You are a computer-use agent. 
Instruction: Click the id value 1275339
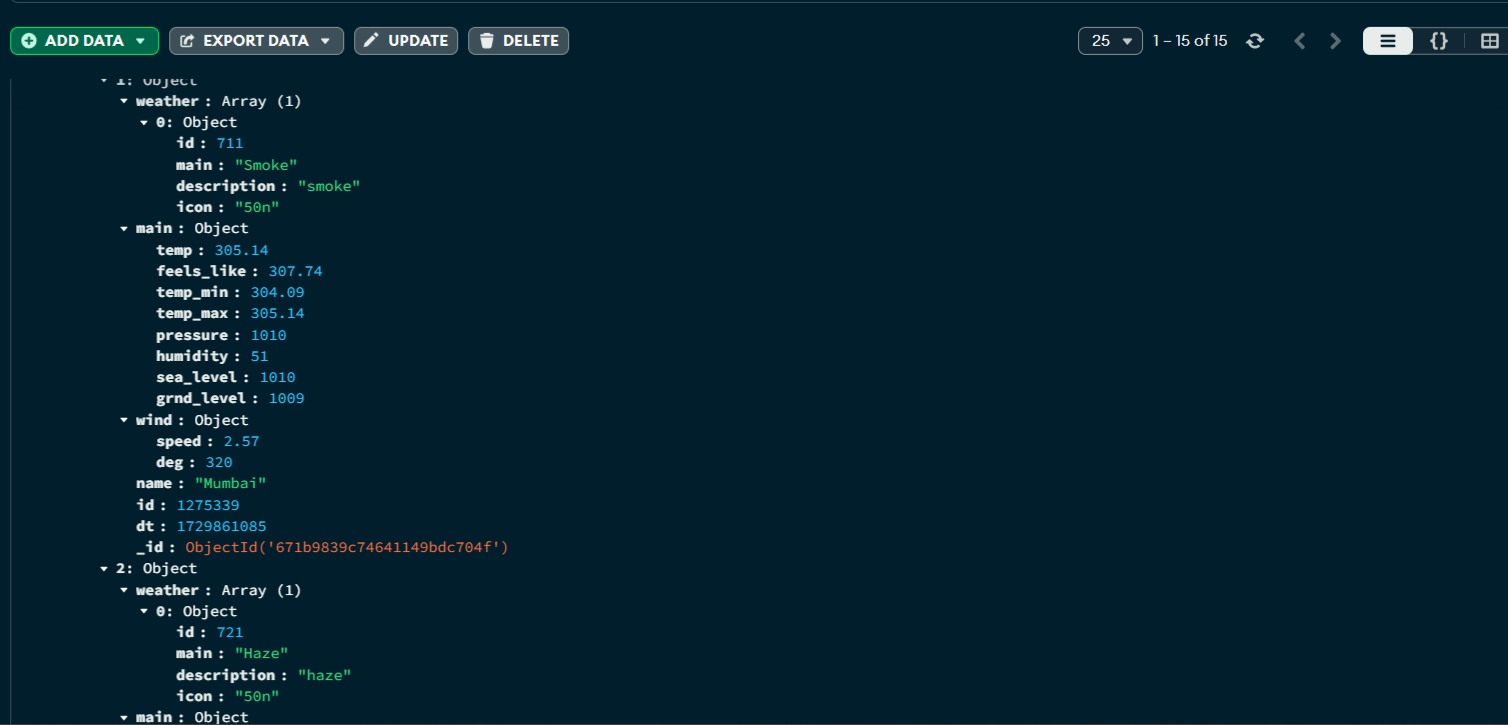(x=208, y=505)
